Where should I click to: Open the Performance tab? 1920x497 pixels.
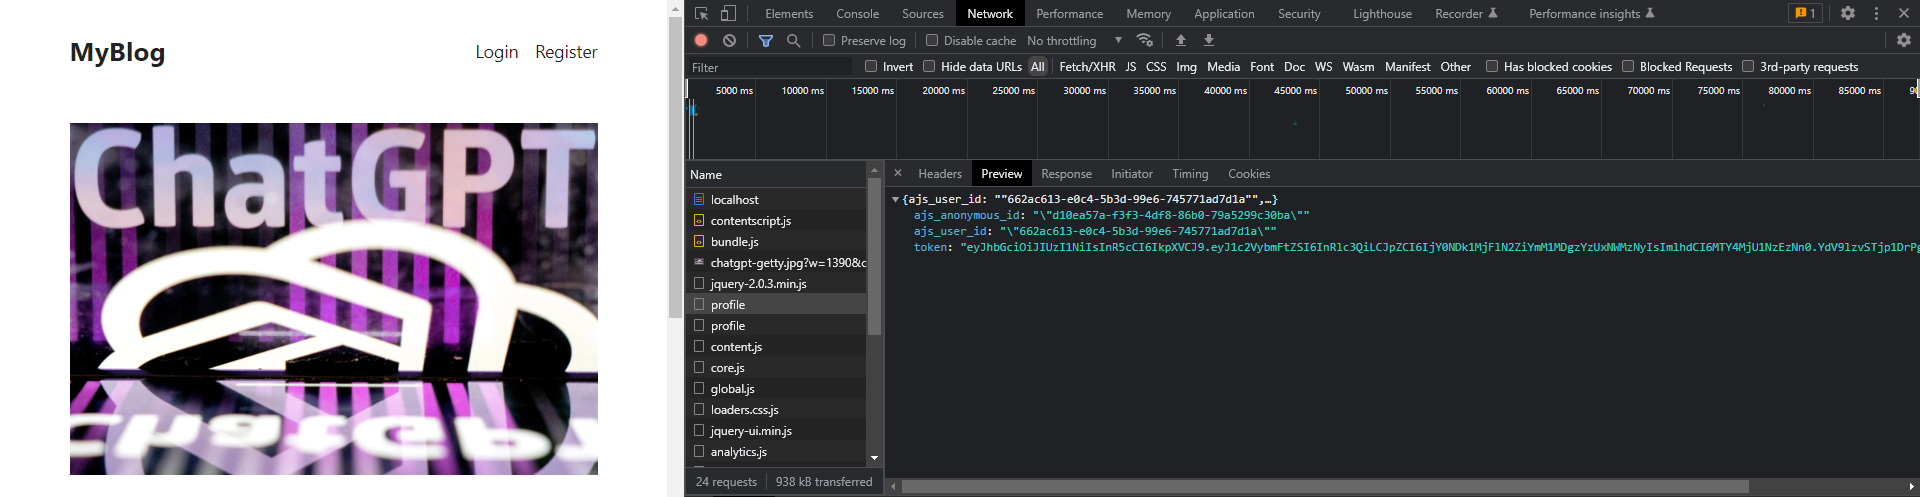1069,14
